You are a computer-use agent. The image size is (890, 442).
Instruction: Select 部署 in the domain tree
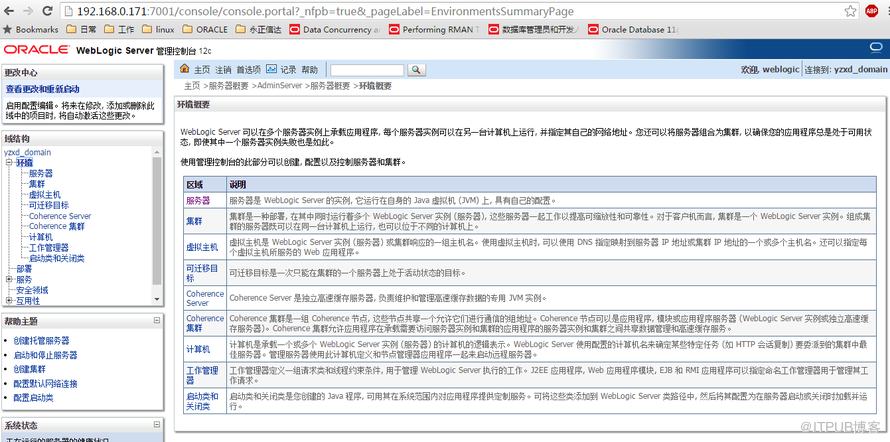coord(24,269)
